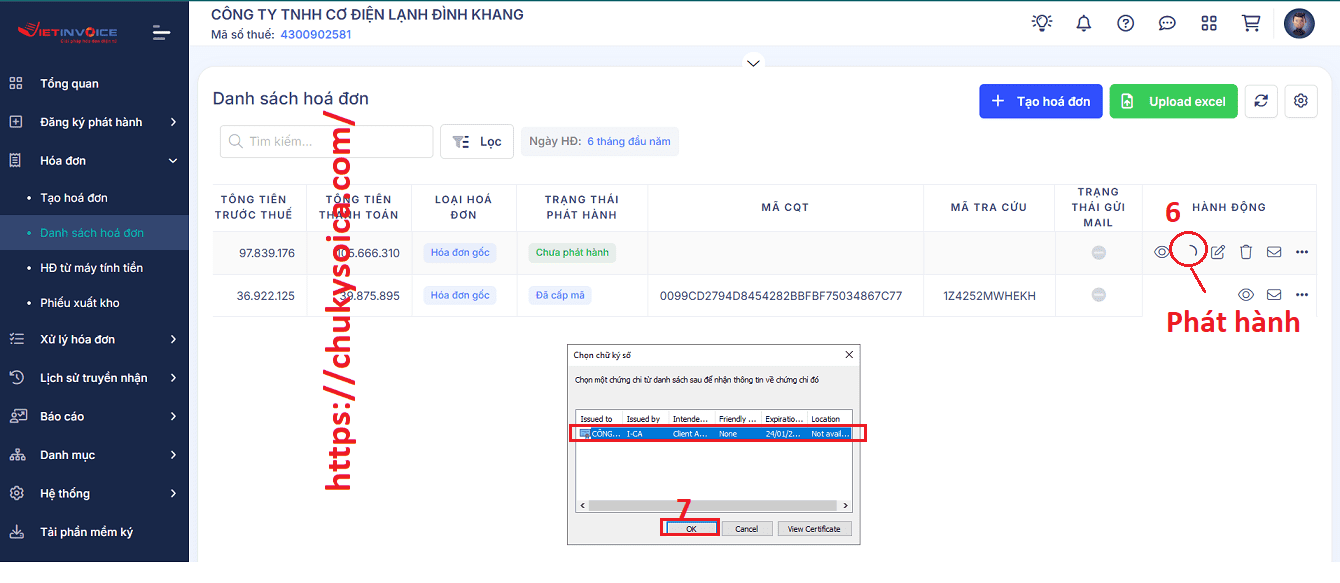
Task: Open Tạo hoá đơn in the sidebar
Action: (74, 198)
